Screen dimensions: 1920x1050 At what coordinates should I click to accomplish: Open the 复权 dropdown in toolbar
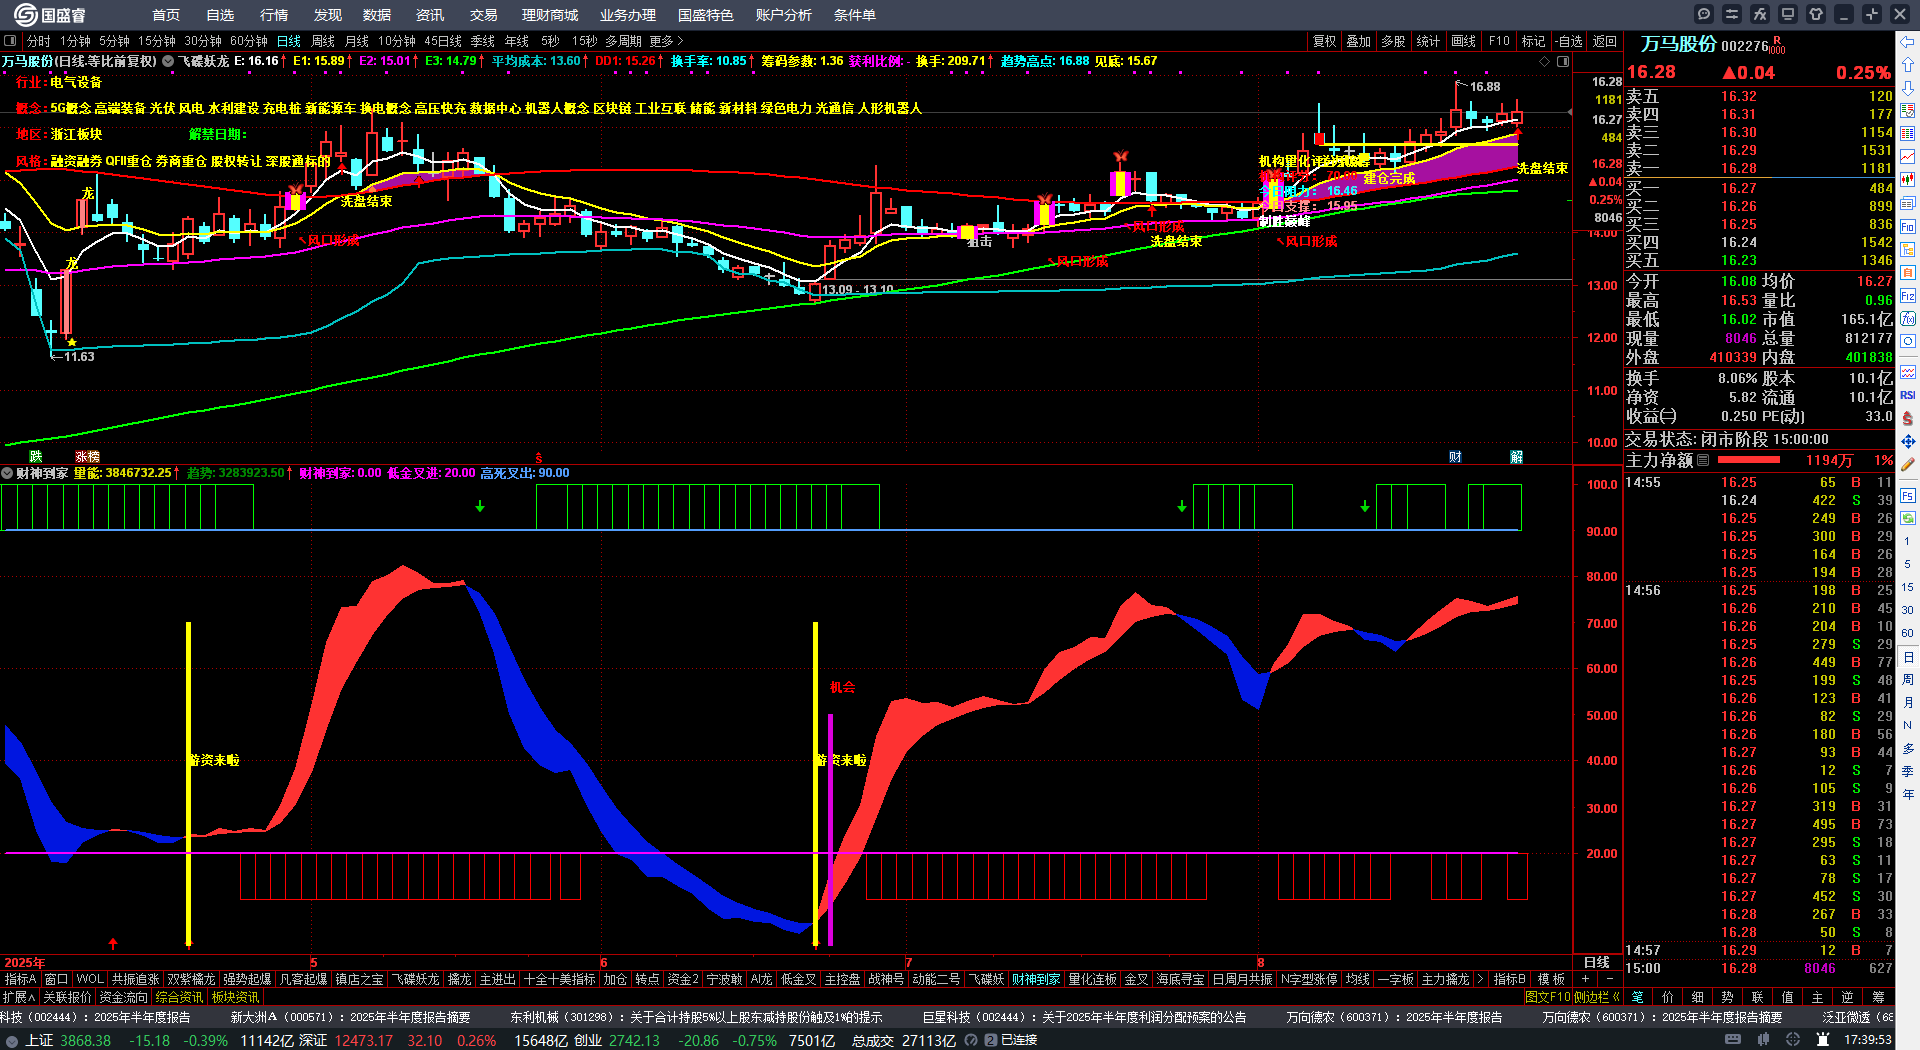tap(1325, 41)
